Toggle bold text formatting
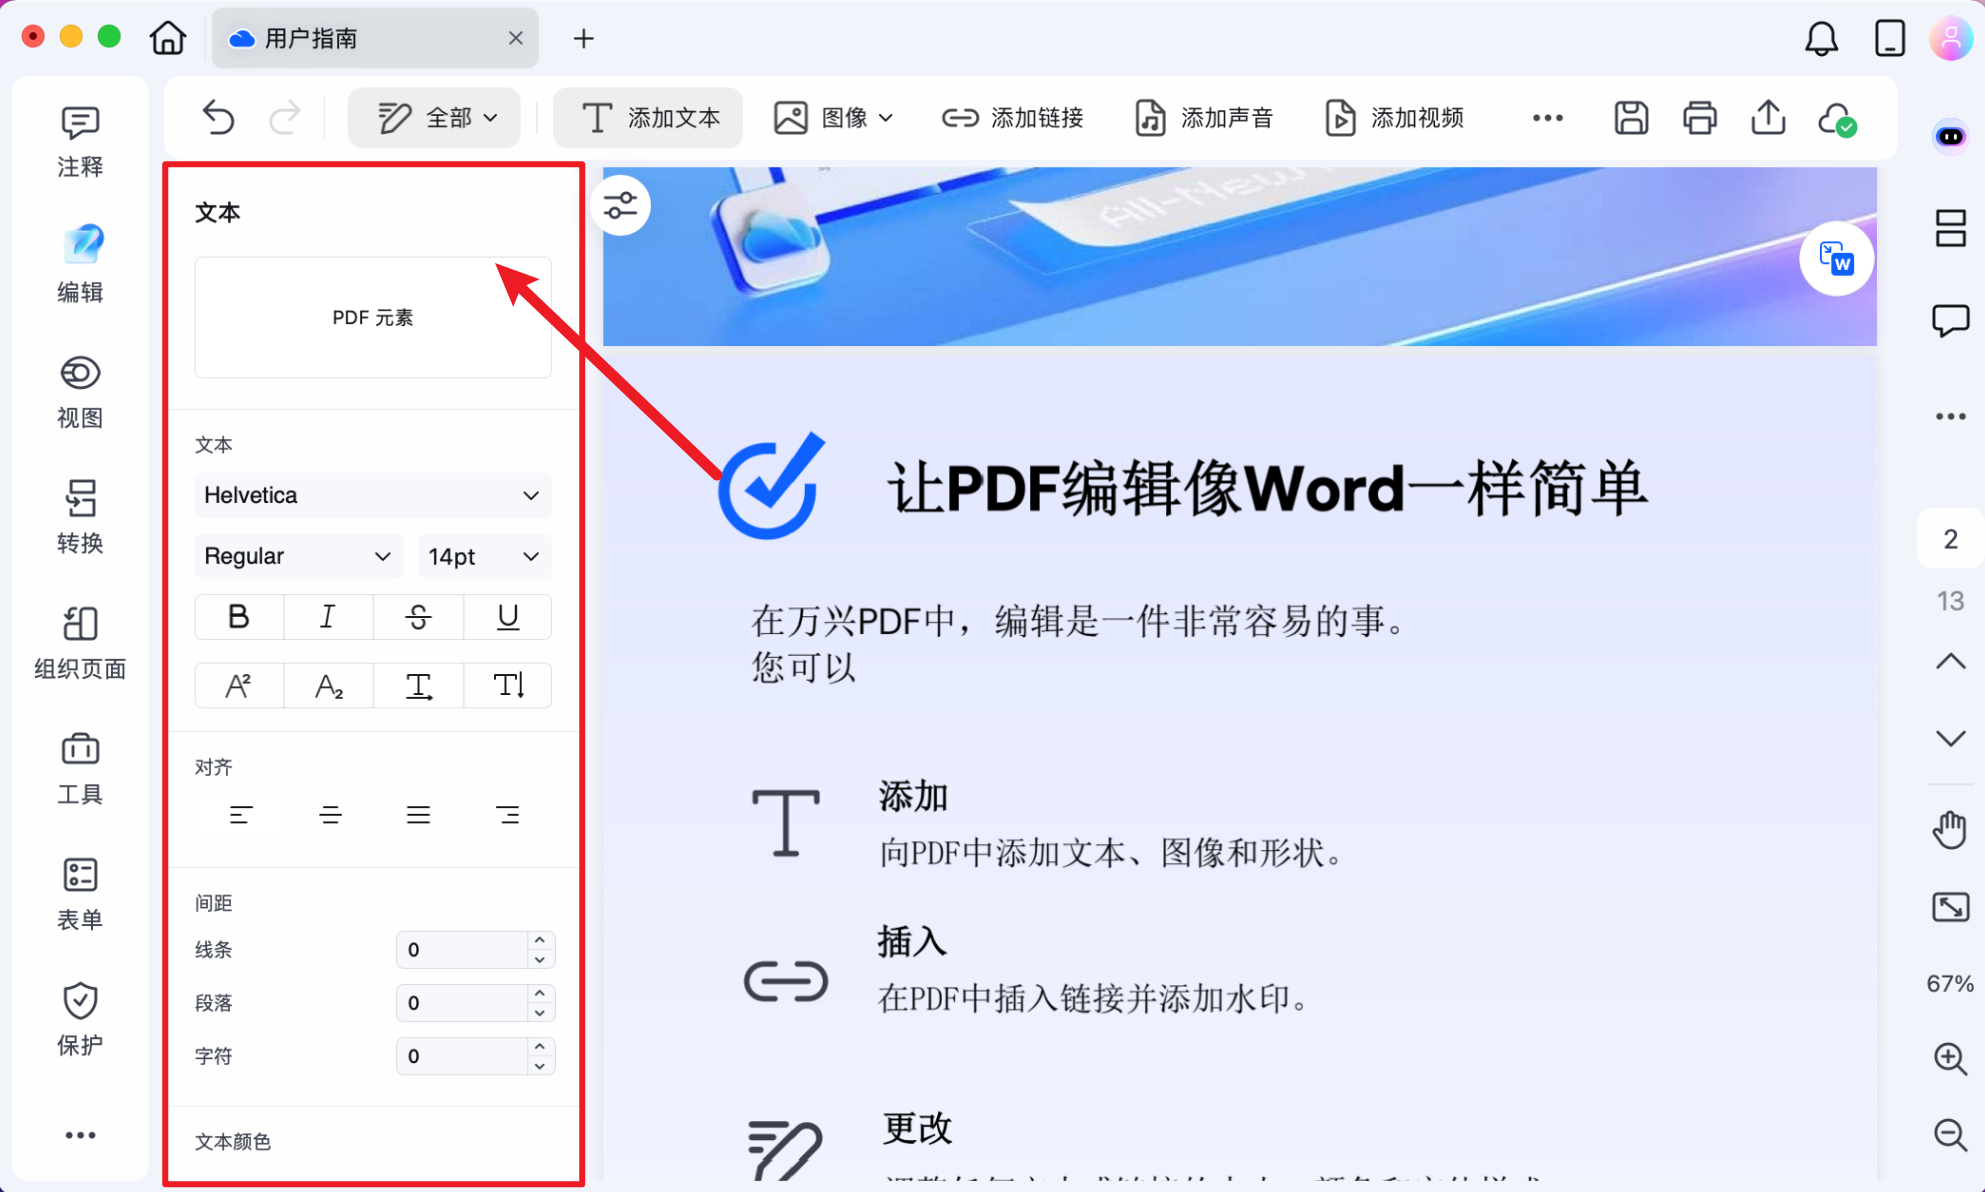Image resolution: width=1985 pixels, height=1192 pixels. point(238,617)
